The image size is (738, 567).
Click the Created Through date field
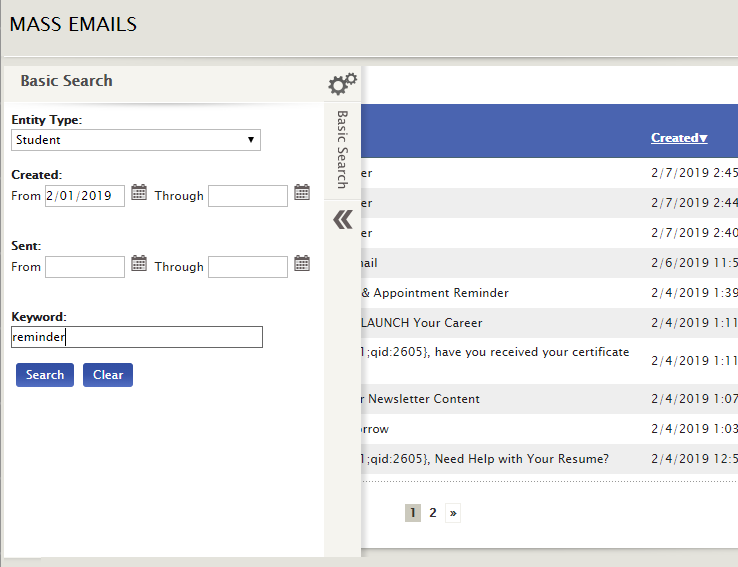pos(248,196)
